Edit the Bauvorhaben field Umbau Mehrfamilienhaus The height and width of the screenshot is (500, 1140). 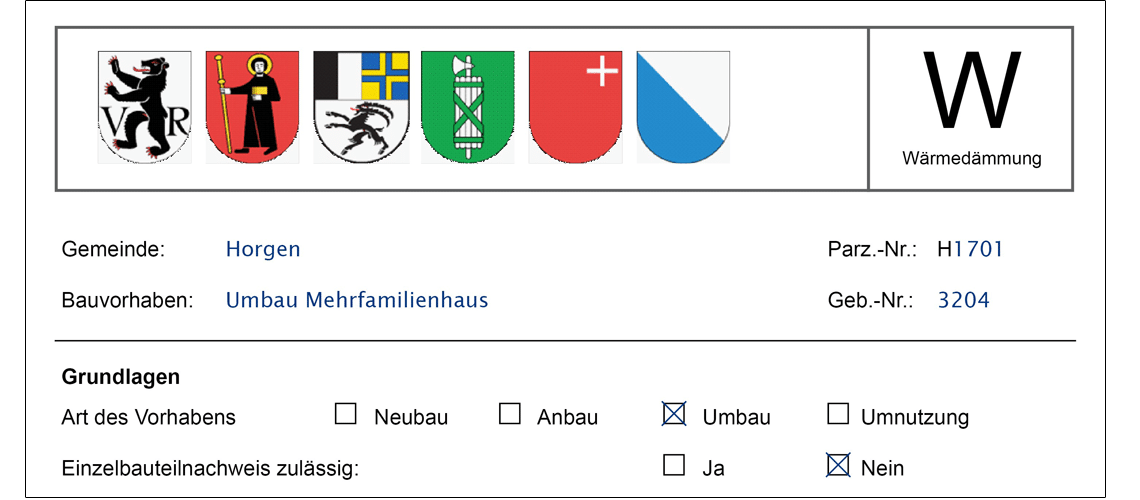tap(357, 300)
